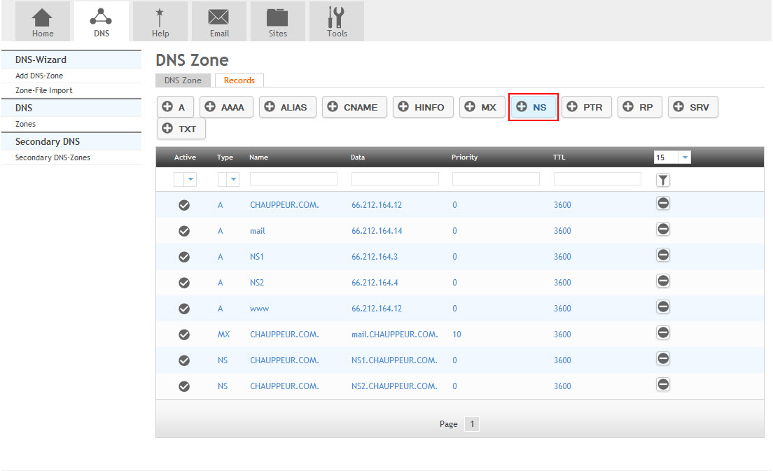Add a new MX record
This screenshot has width=773, height=471.
[x=482, y=107]
